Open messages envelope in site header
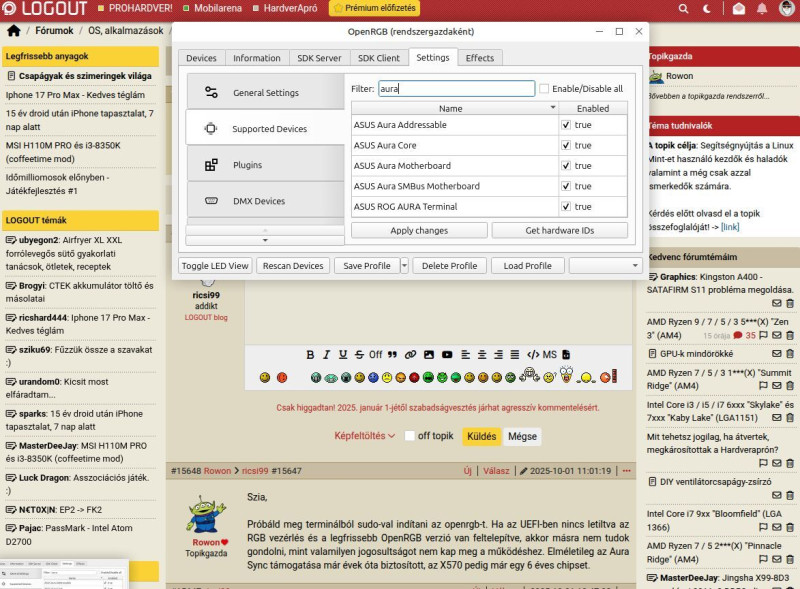 tap(739, 9)
